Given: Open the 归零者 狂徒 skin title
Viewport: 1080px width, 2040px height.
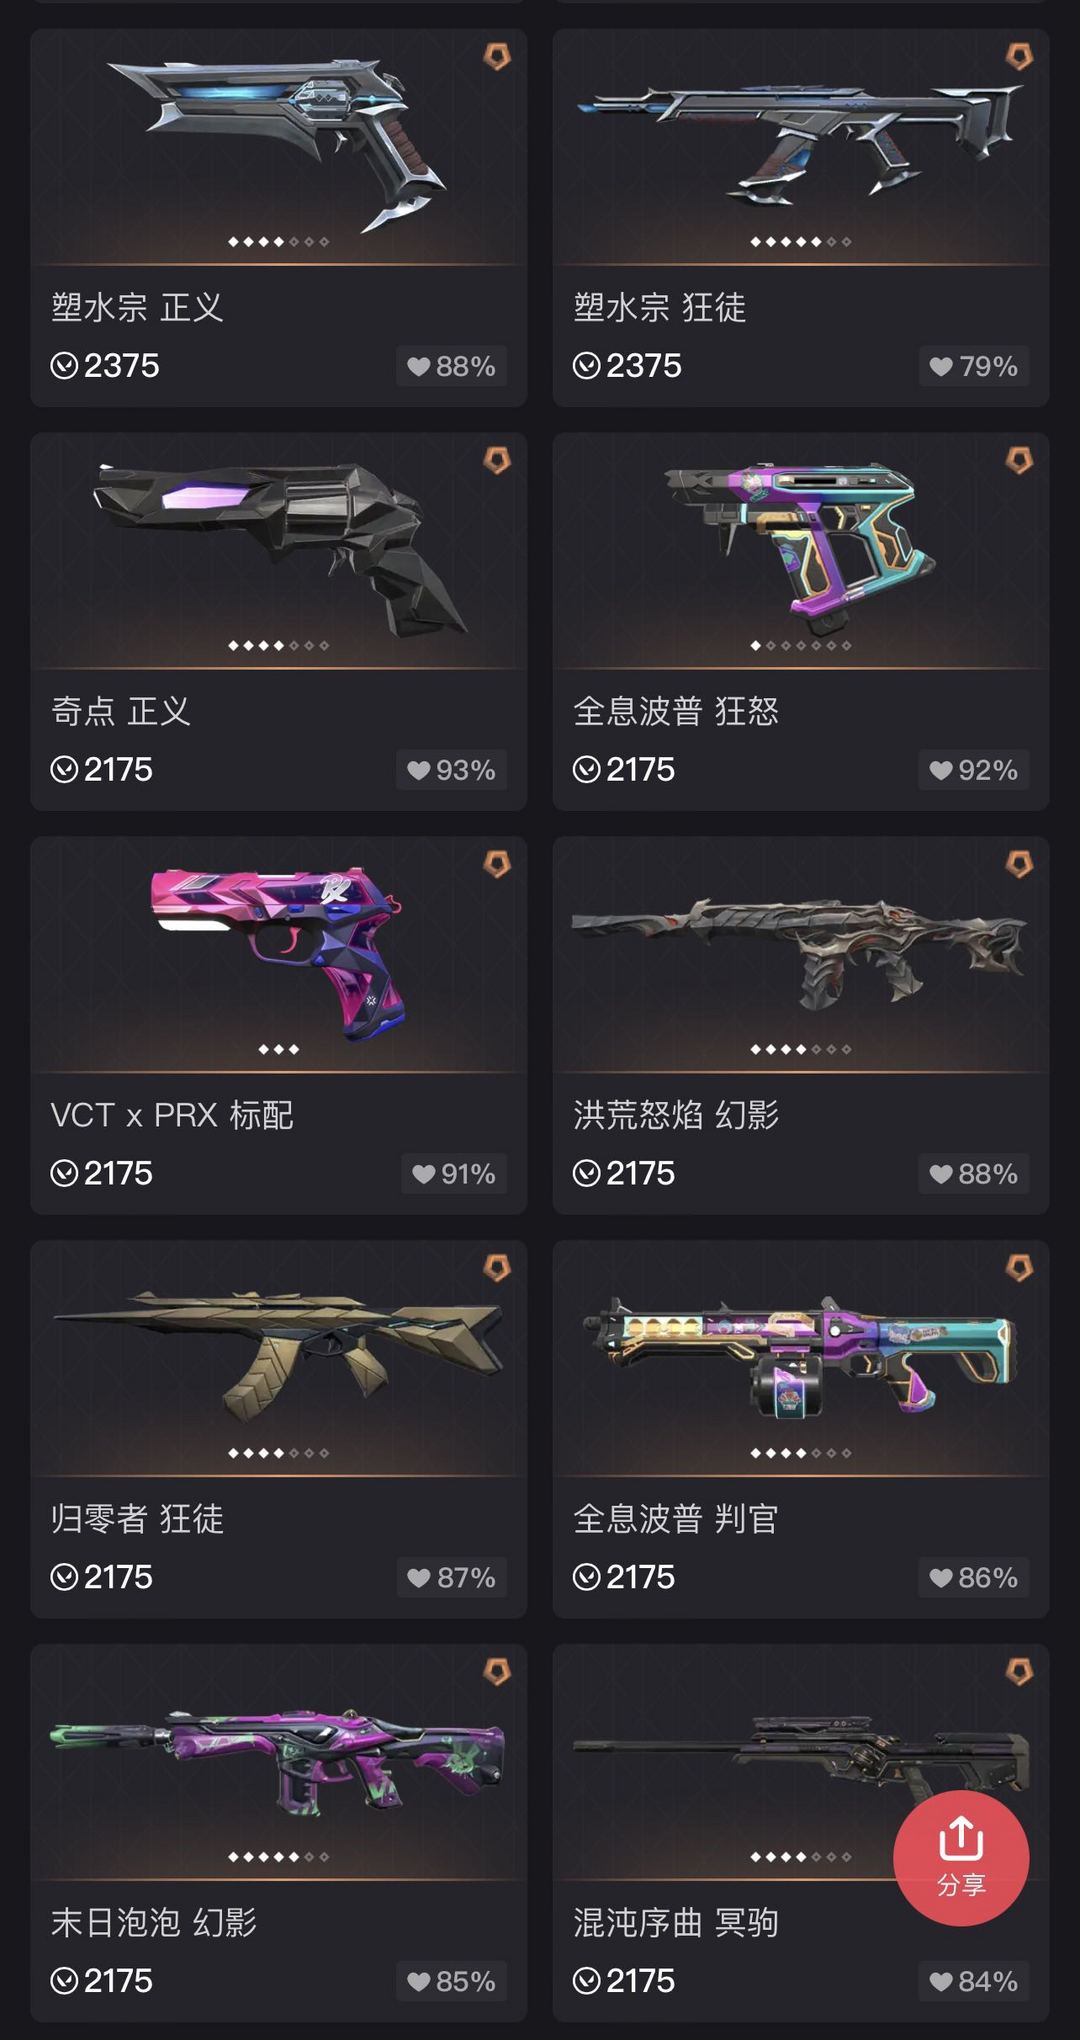Looking at the screenshot, I should point(138,1518).
